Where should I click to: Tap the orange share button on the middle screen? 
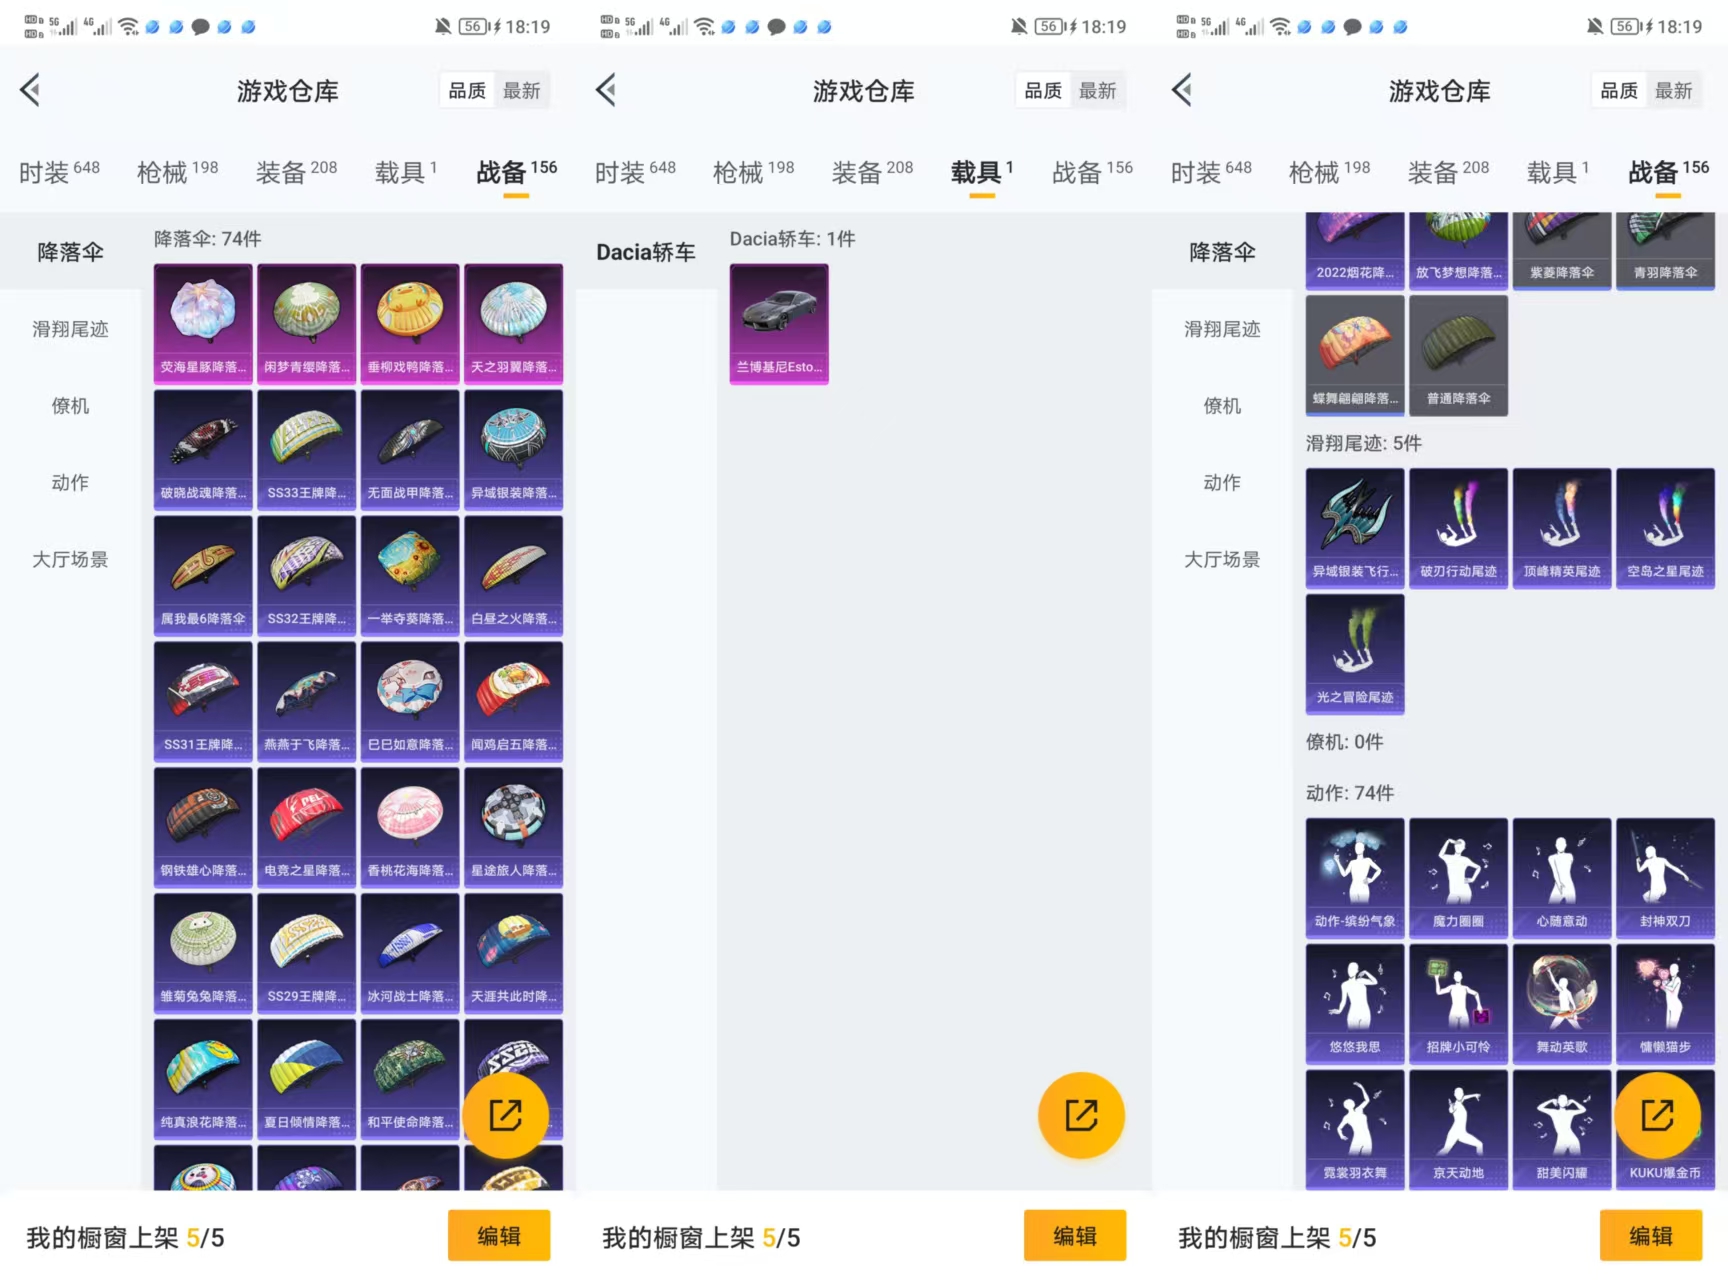[x=1081, y=1115]
